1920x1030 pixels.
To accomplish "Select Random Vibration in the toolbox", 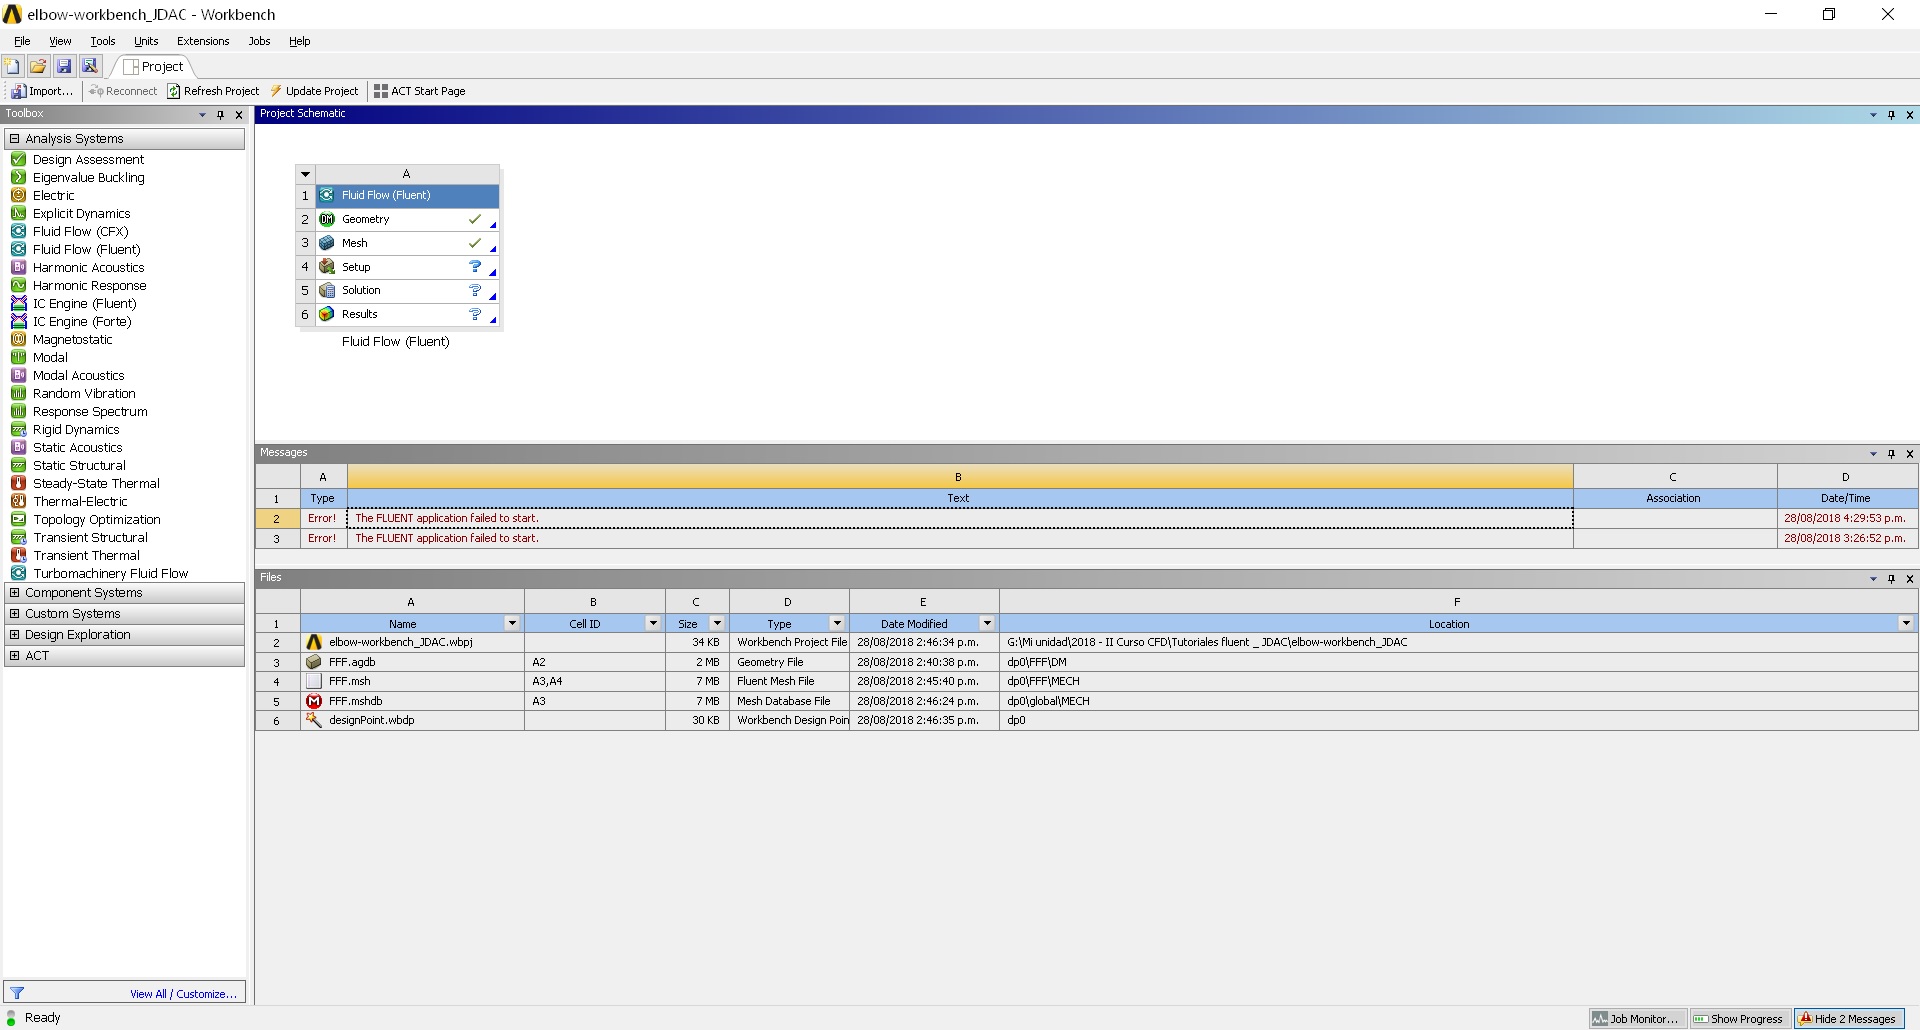I will click(x=84, y=393).
